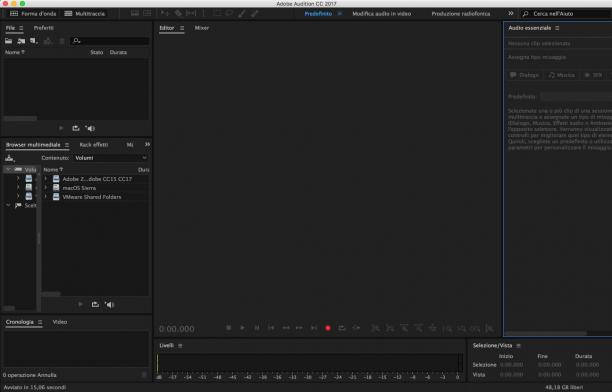Screen dimensions: 612x392
Task: Open the Contenuto Volumi dropdown
Action: tap(111, 158)
